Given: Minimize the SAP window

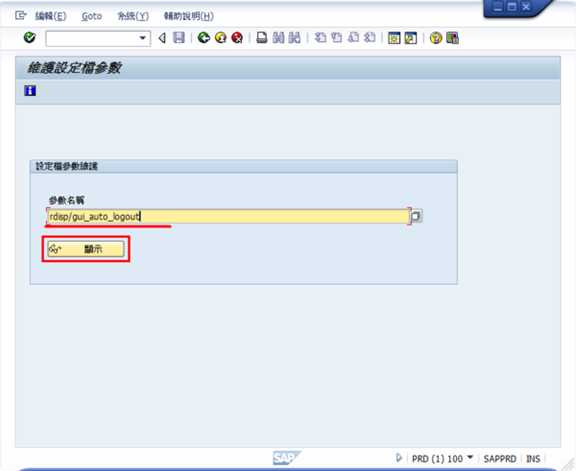Looking at the screenshot, I should point(497,7).
